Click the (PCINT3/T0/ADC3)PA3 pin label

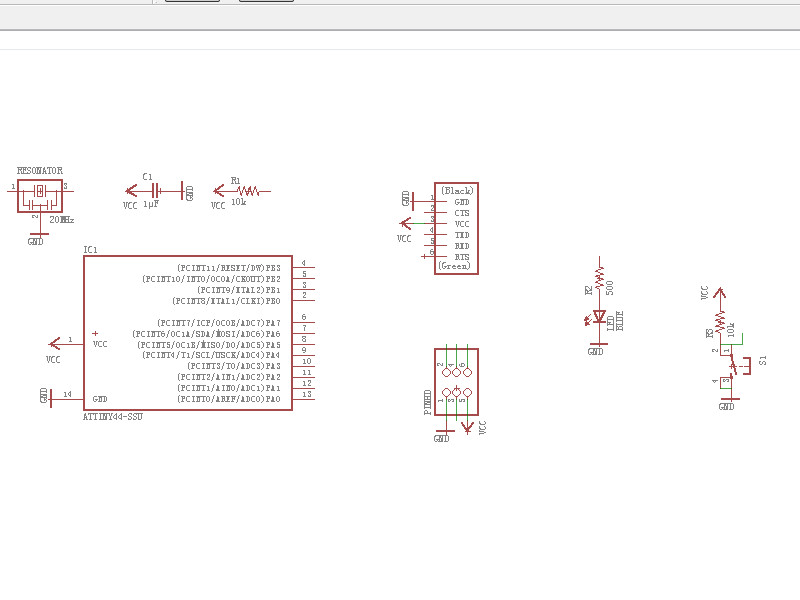tap(234, 366)
